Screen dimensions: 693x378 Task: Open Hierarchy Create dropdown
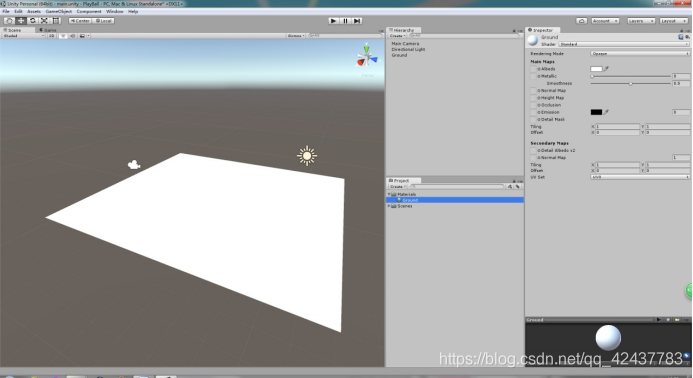pos(397,36)
